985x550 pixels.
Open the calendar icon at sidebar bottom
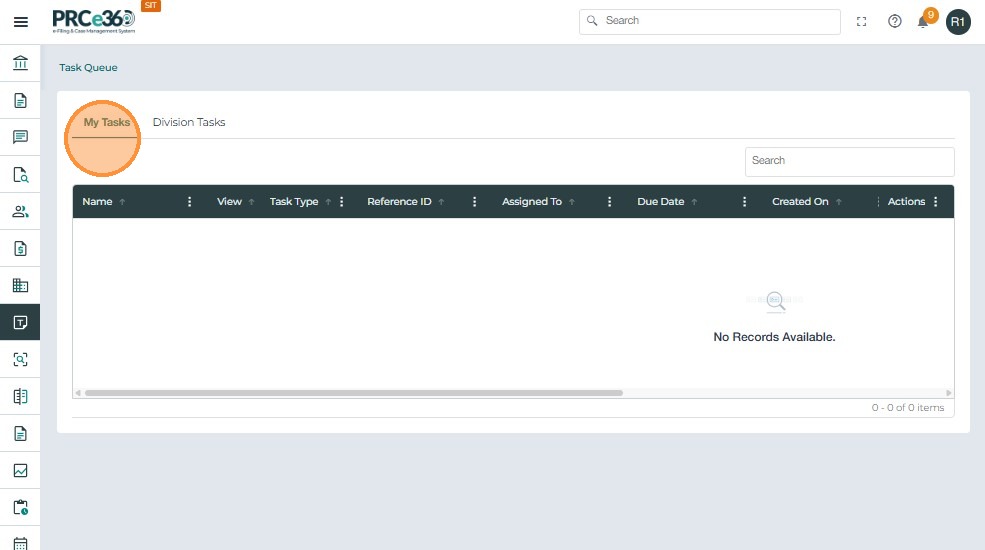coord(20,543)
